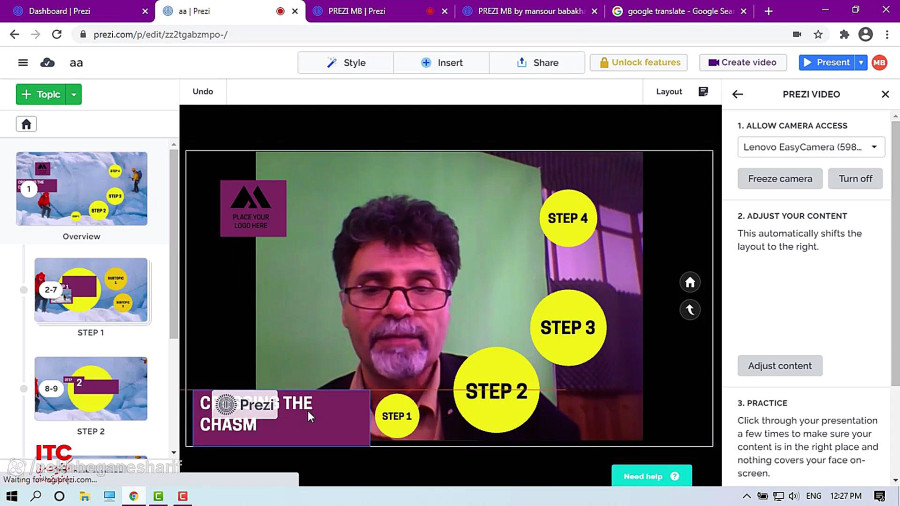This screenshot has height=506, width=900.
Task: Start the presentation with Present
Action: point(827,63)
